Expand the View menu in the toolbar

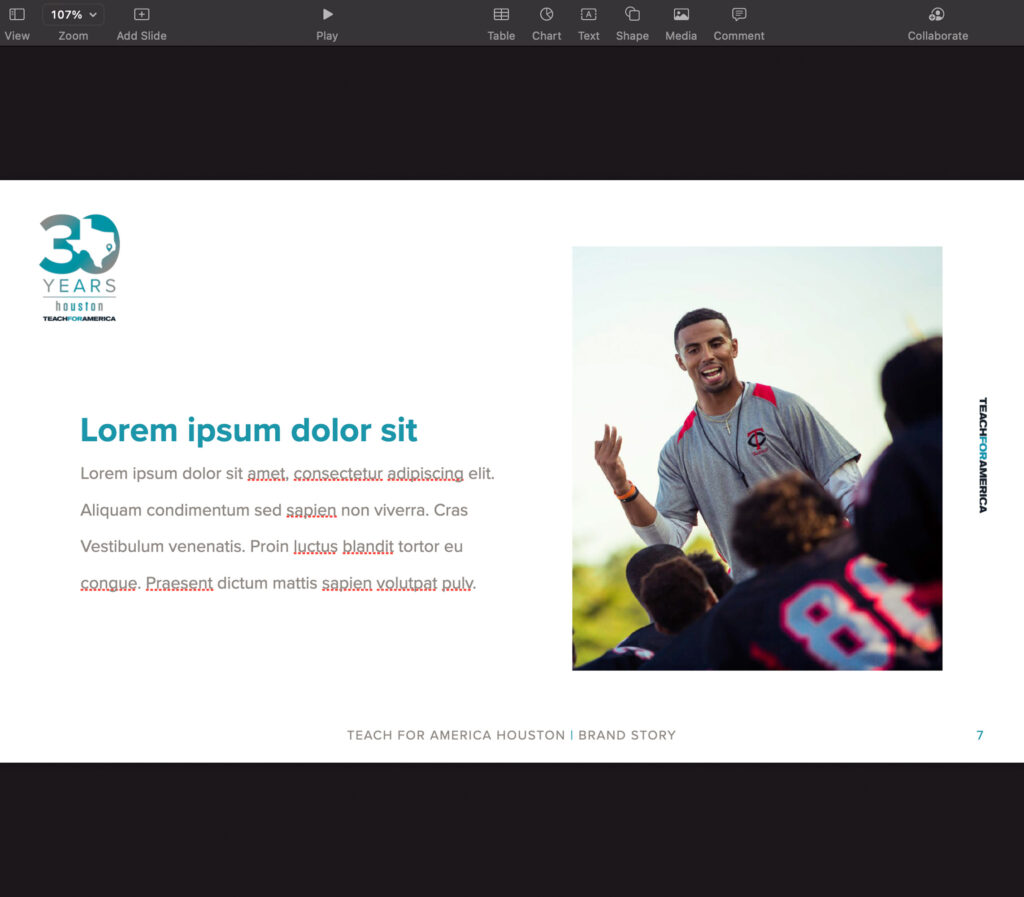17,22
